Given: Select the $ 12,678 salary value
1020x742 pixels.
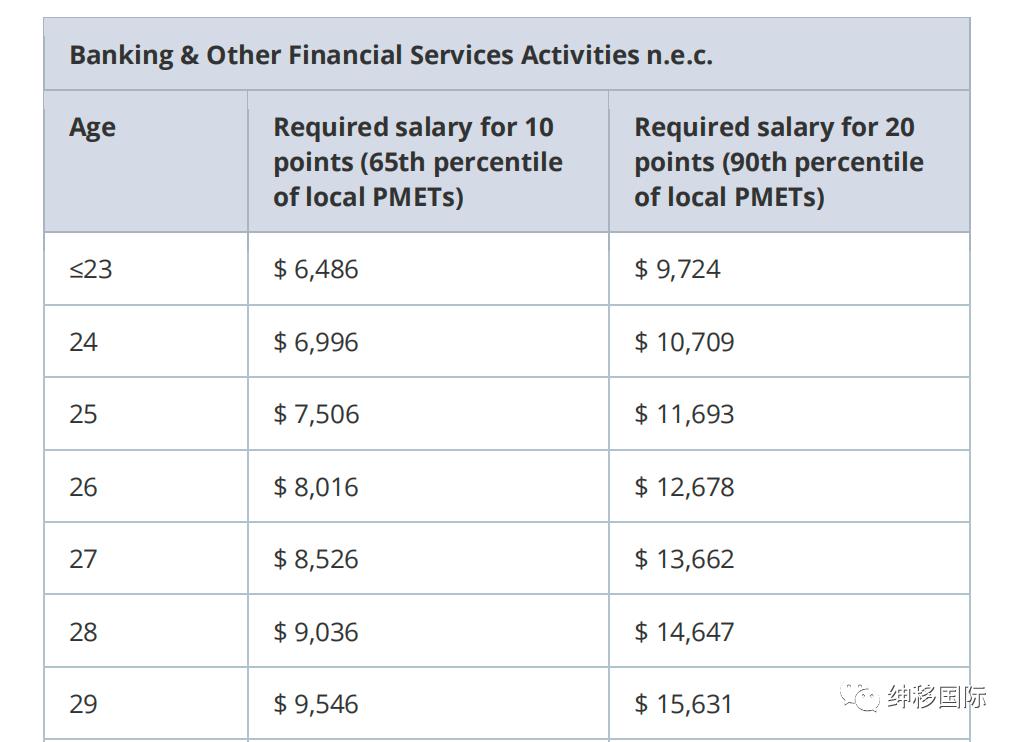Looking at the screenshot, I should click(x=684, y=487).
